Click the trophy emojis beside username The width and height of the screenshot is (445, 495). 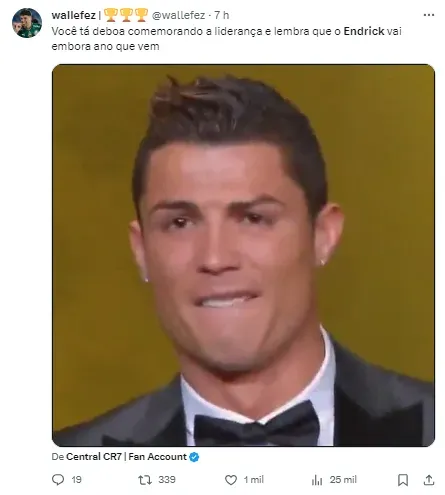pyautogui.click(x=126, y=15)
